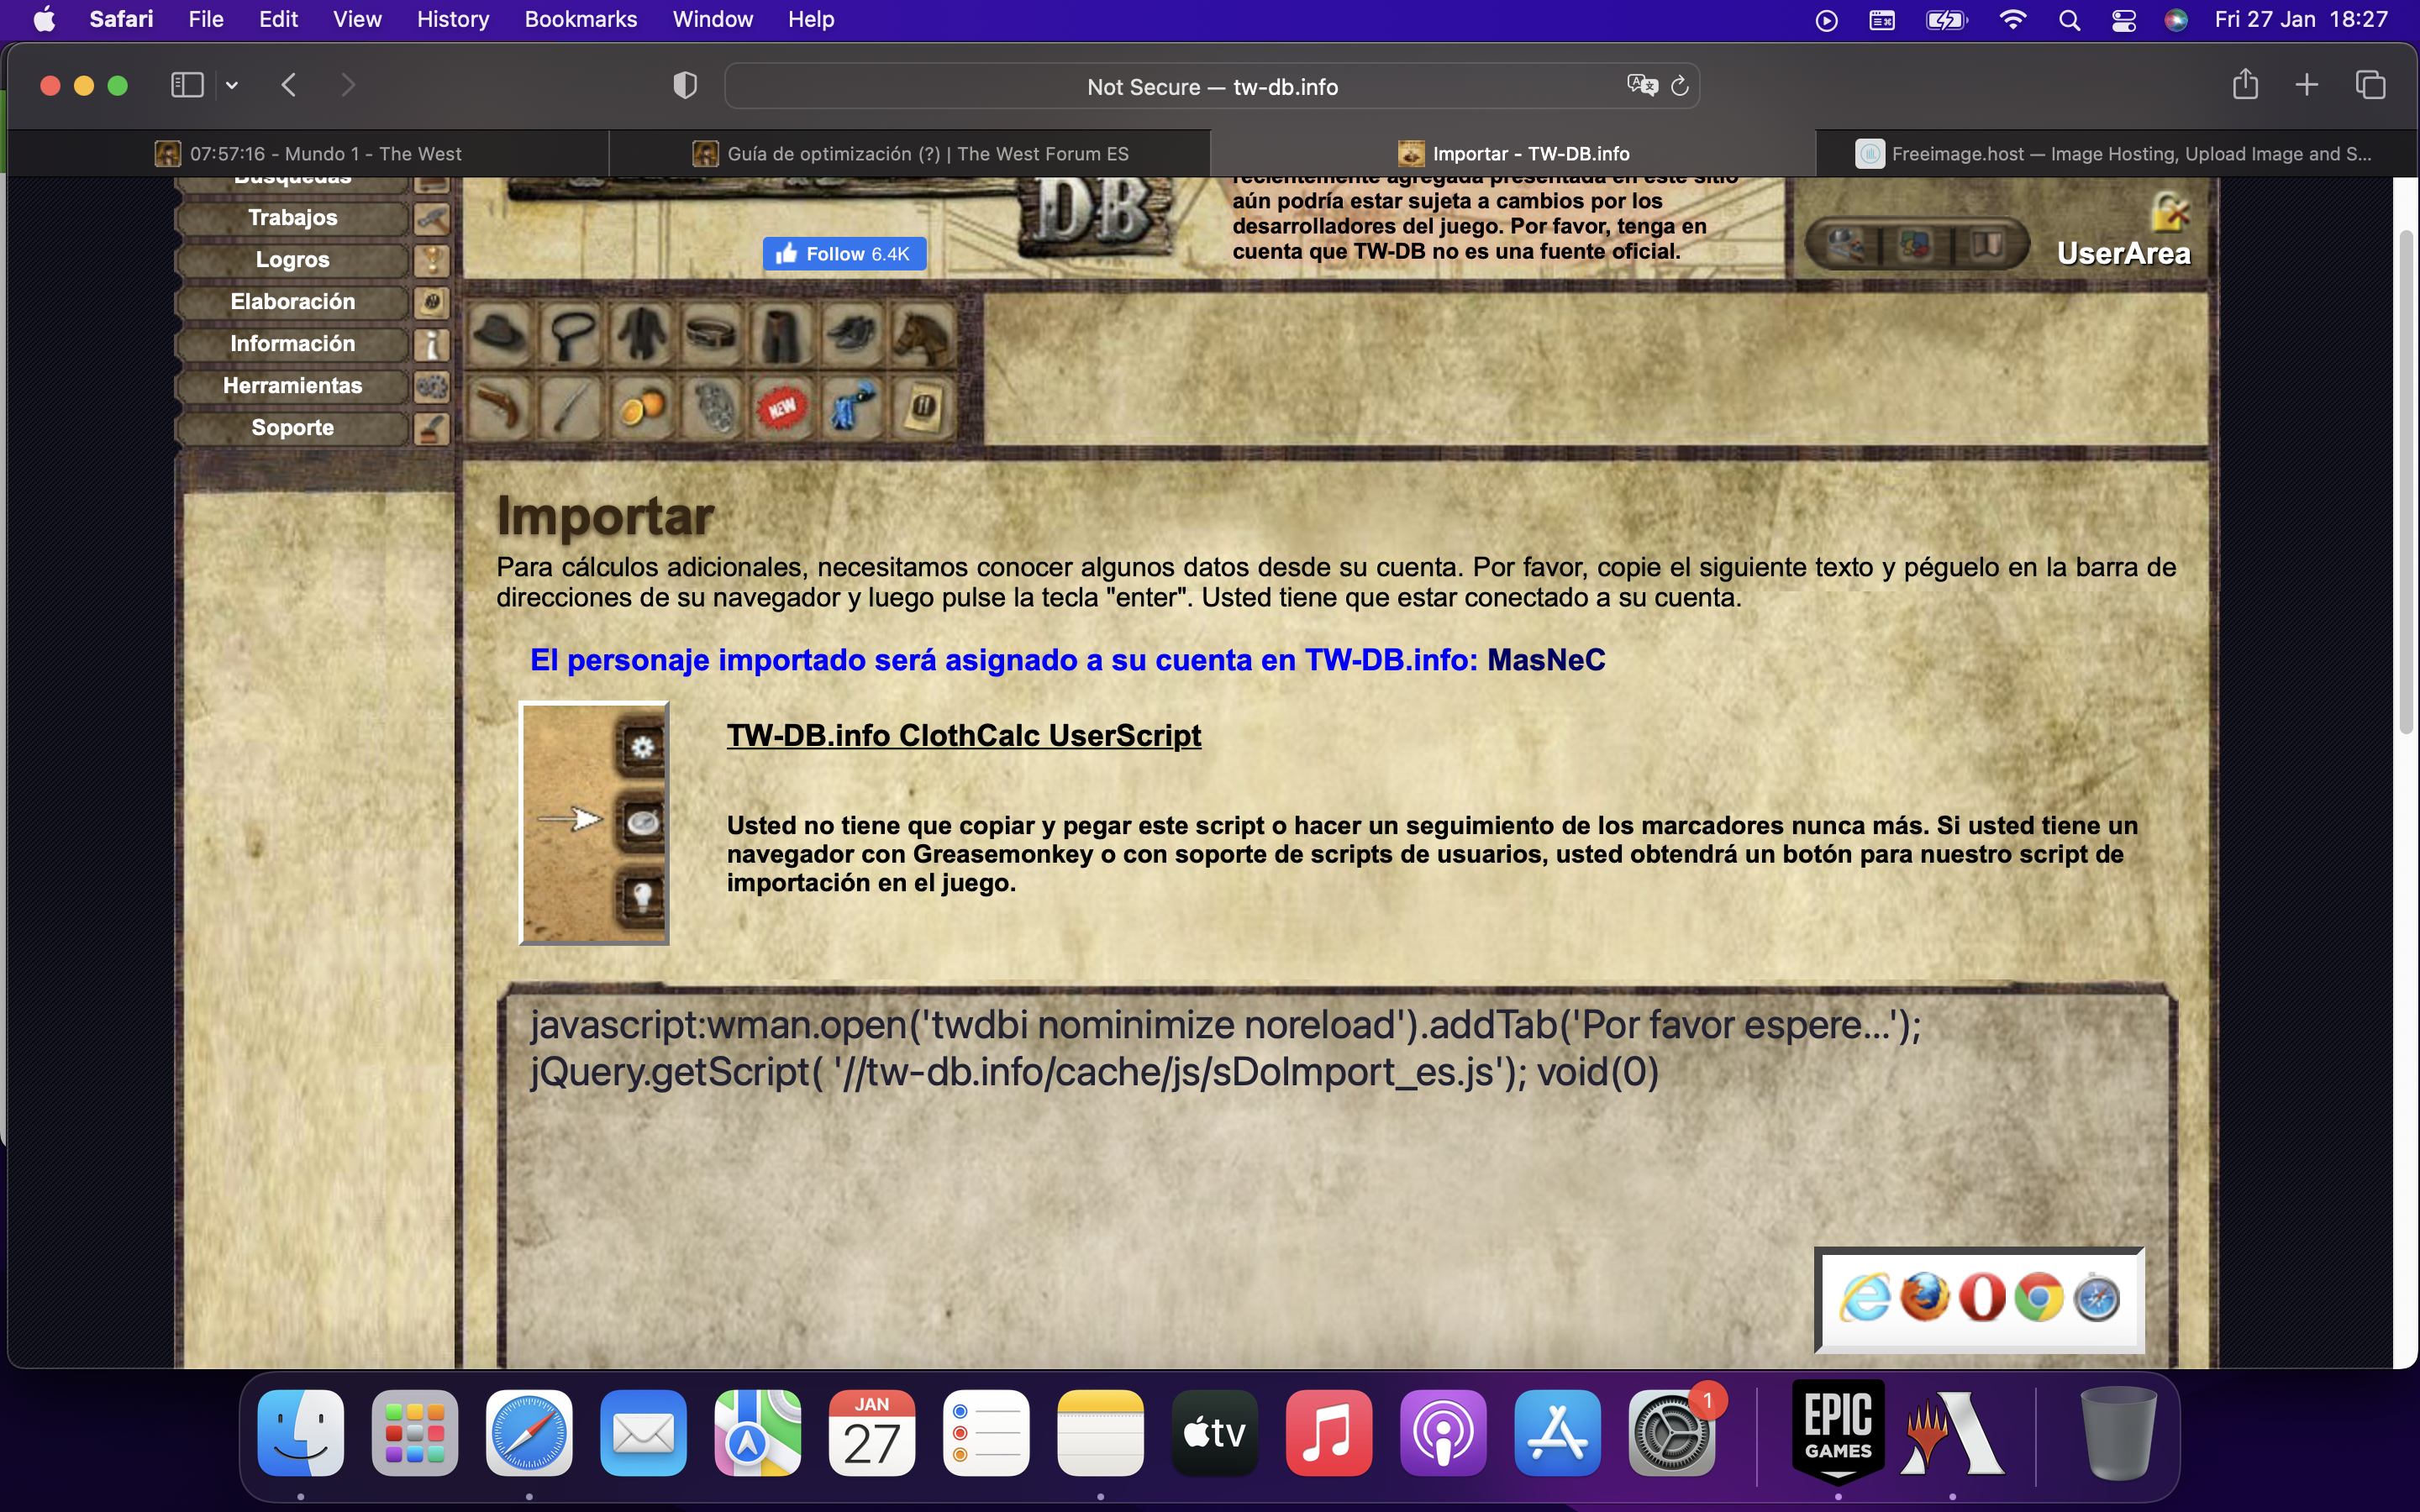The height and width of the screenshot is (1512, 2420).
Task: Open Safari's Share sheet
Action: (2245, 84)
